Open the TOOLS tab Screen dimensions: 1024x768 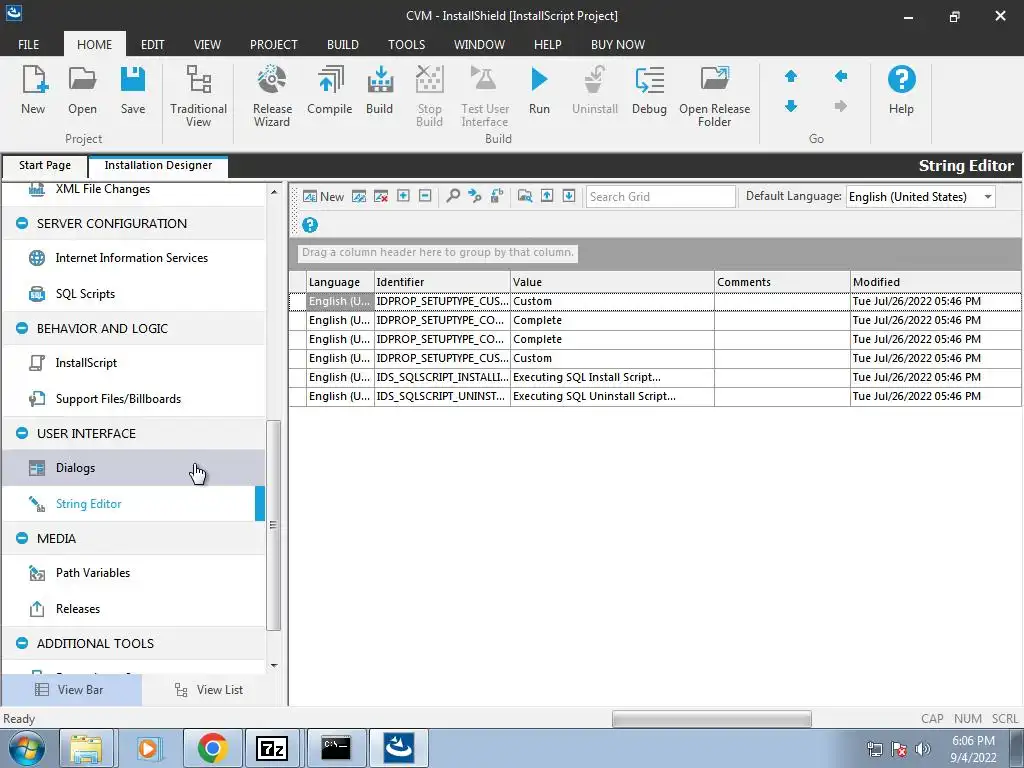[406, 44]
